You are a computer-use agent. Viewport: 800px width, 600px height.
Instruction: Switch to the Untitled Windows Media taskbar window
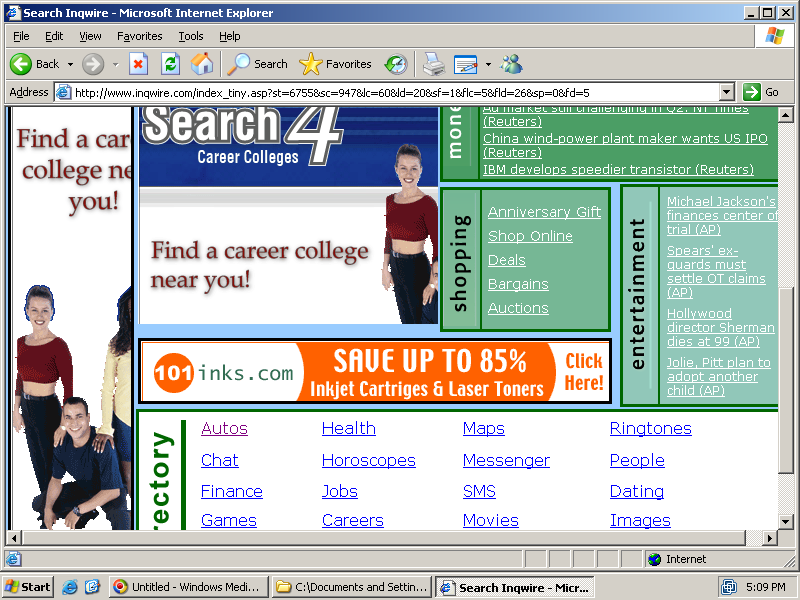point(190,587)
